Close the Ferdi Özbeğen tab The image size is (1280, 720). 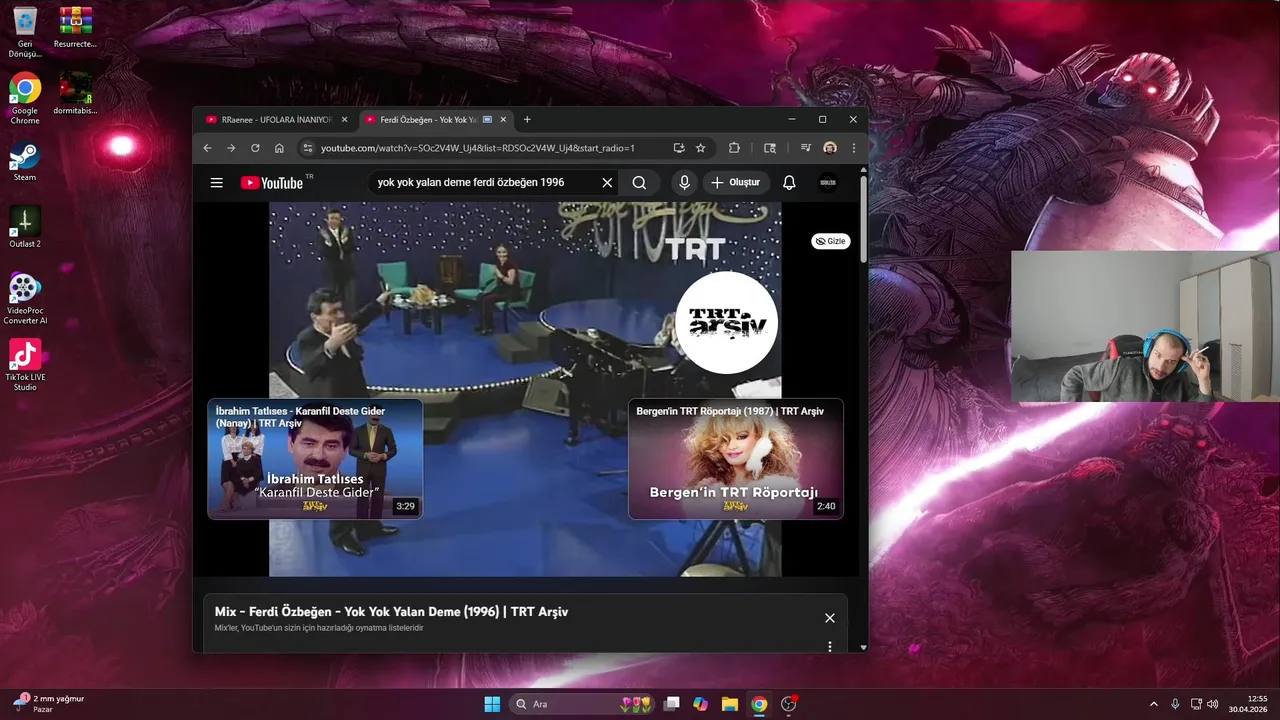click(504, 120)
